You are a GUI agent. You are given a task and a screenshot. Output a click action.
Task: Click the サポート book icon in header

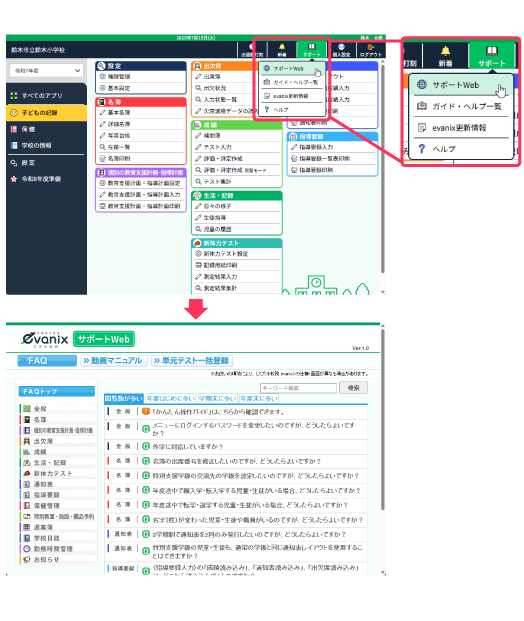311,50
